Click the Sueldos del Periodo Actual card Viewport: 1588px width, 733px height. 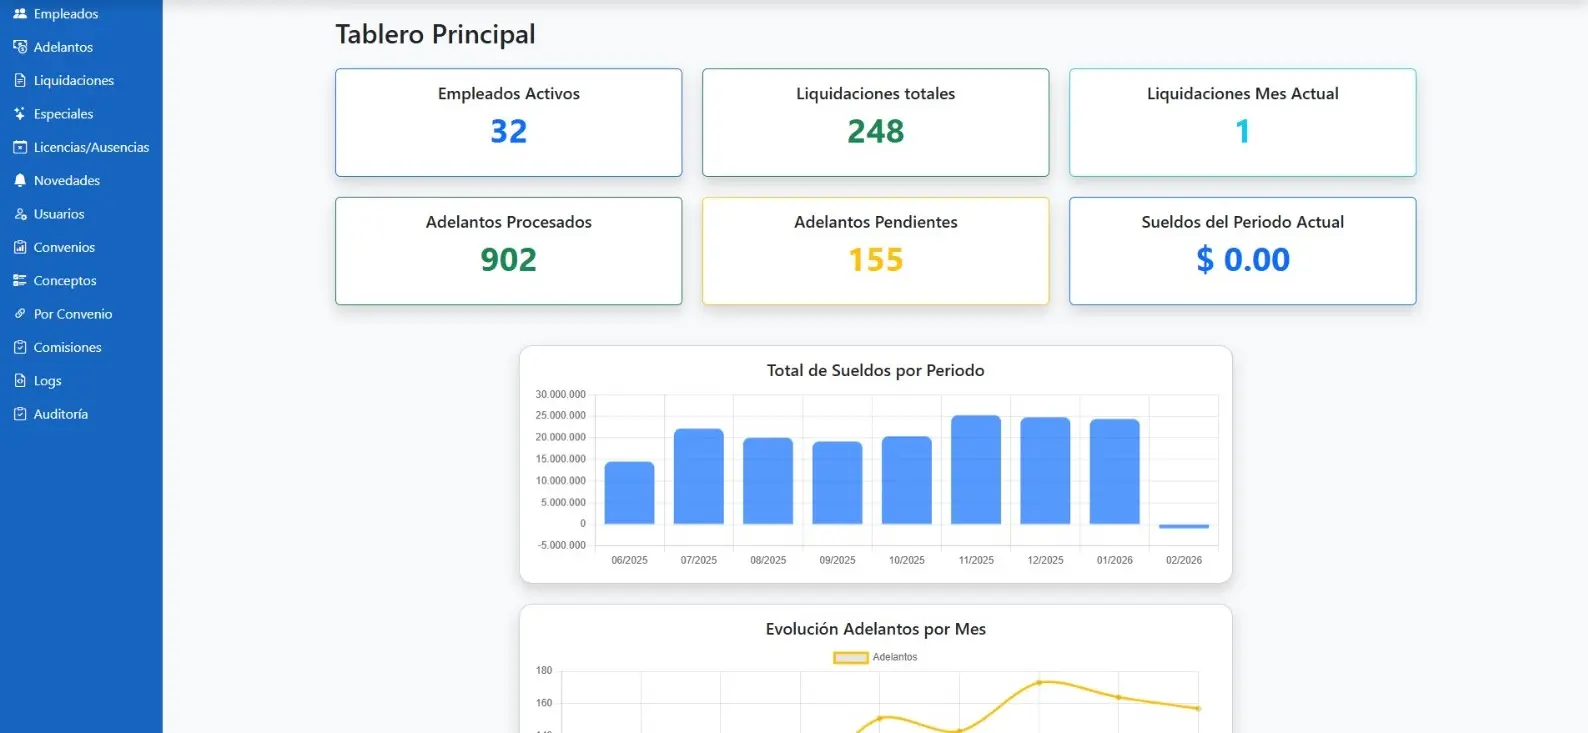click(1242, 250)
